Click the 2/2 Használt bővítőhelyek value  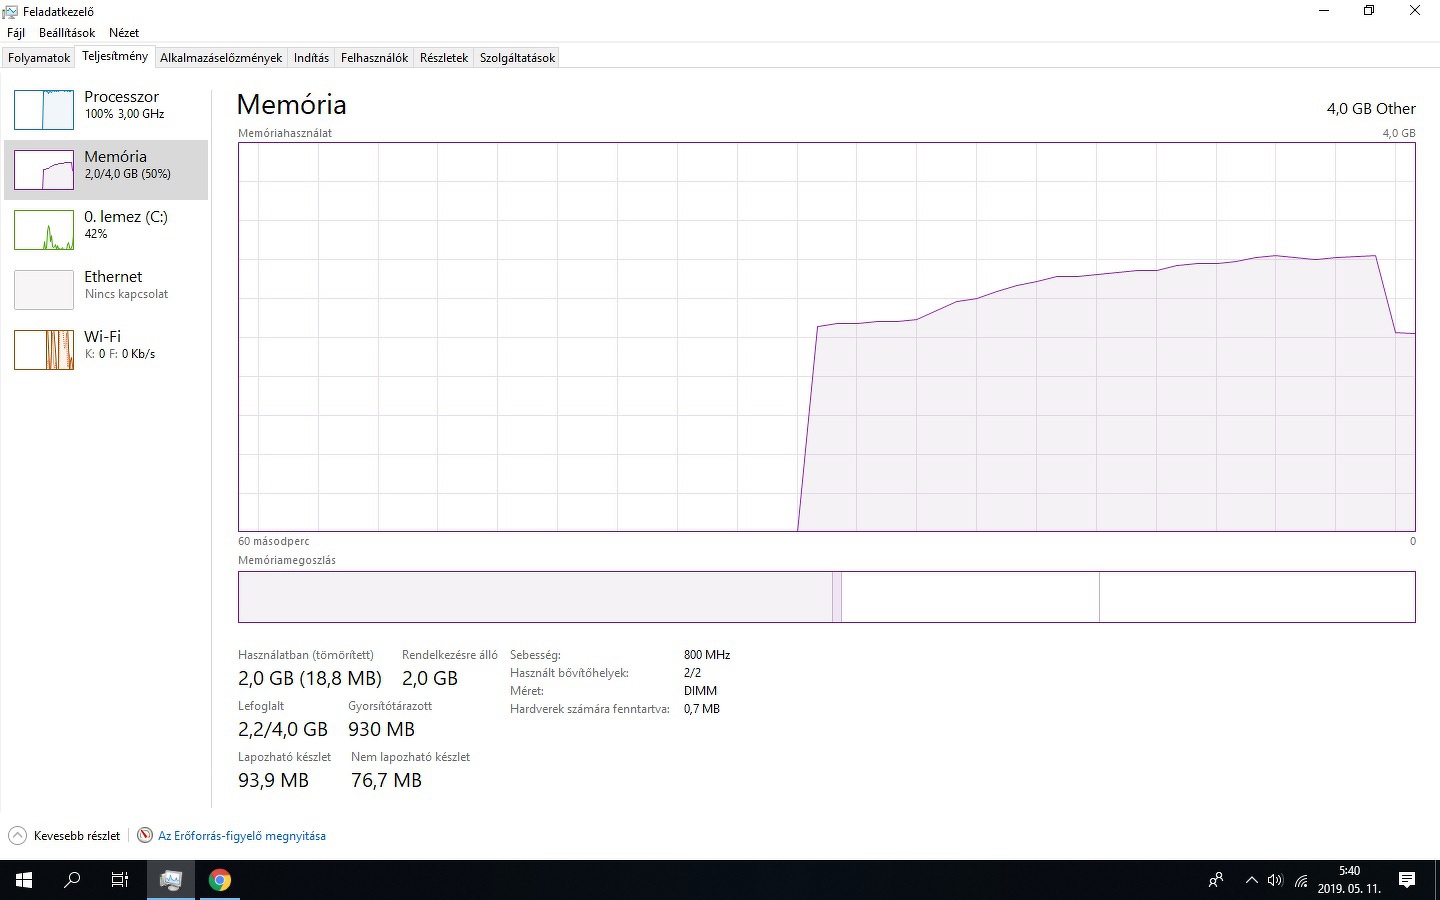(692, 673)
